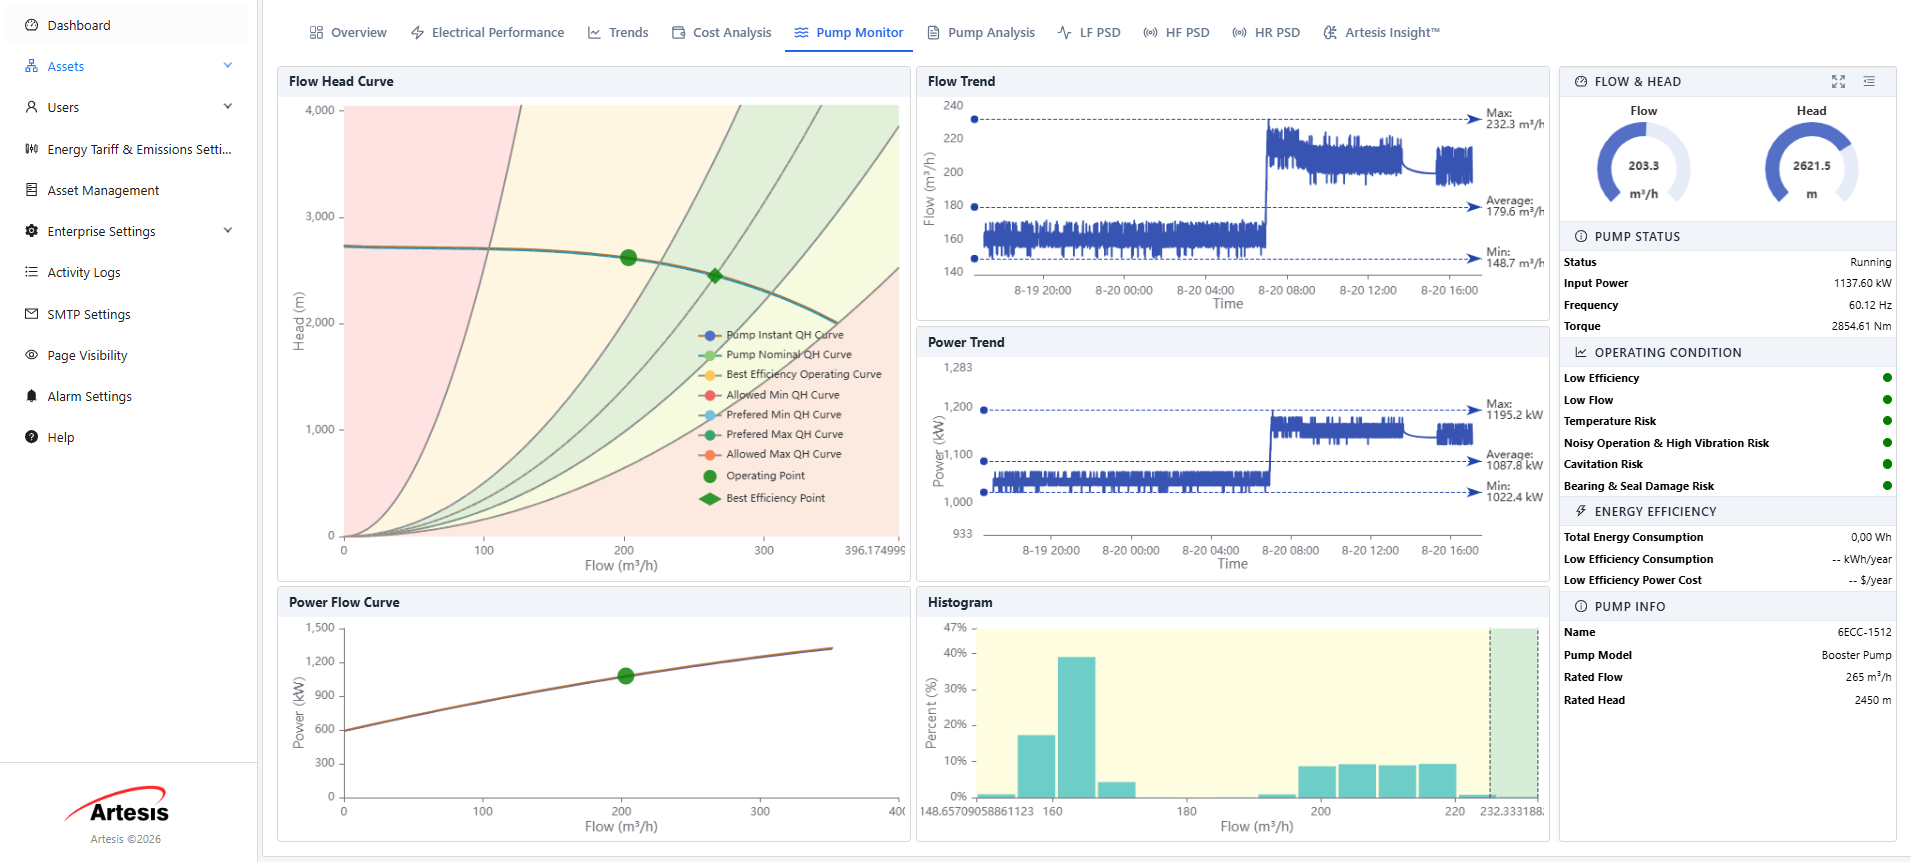The height and width of the screenshot is (862, 1911).
Task: Click the Pump Analysis document icon
Action: point(933,33)
